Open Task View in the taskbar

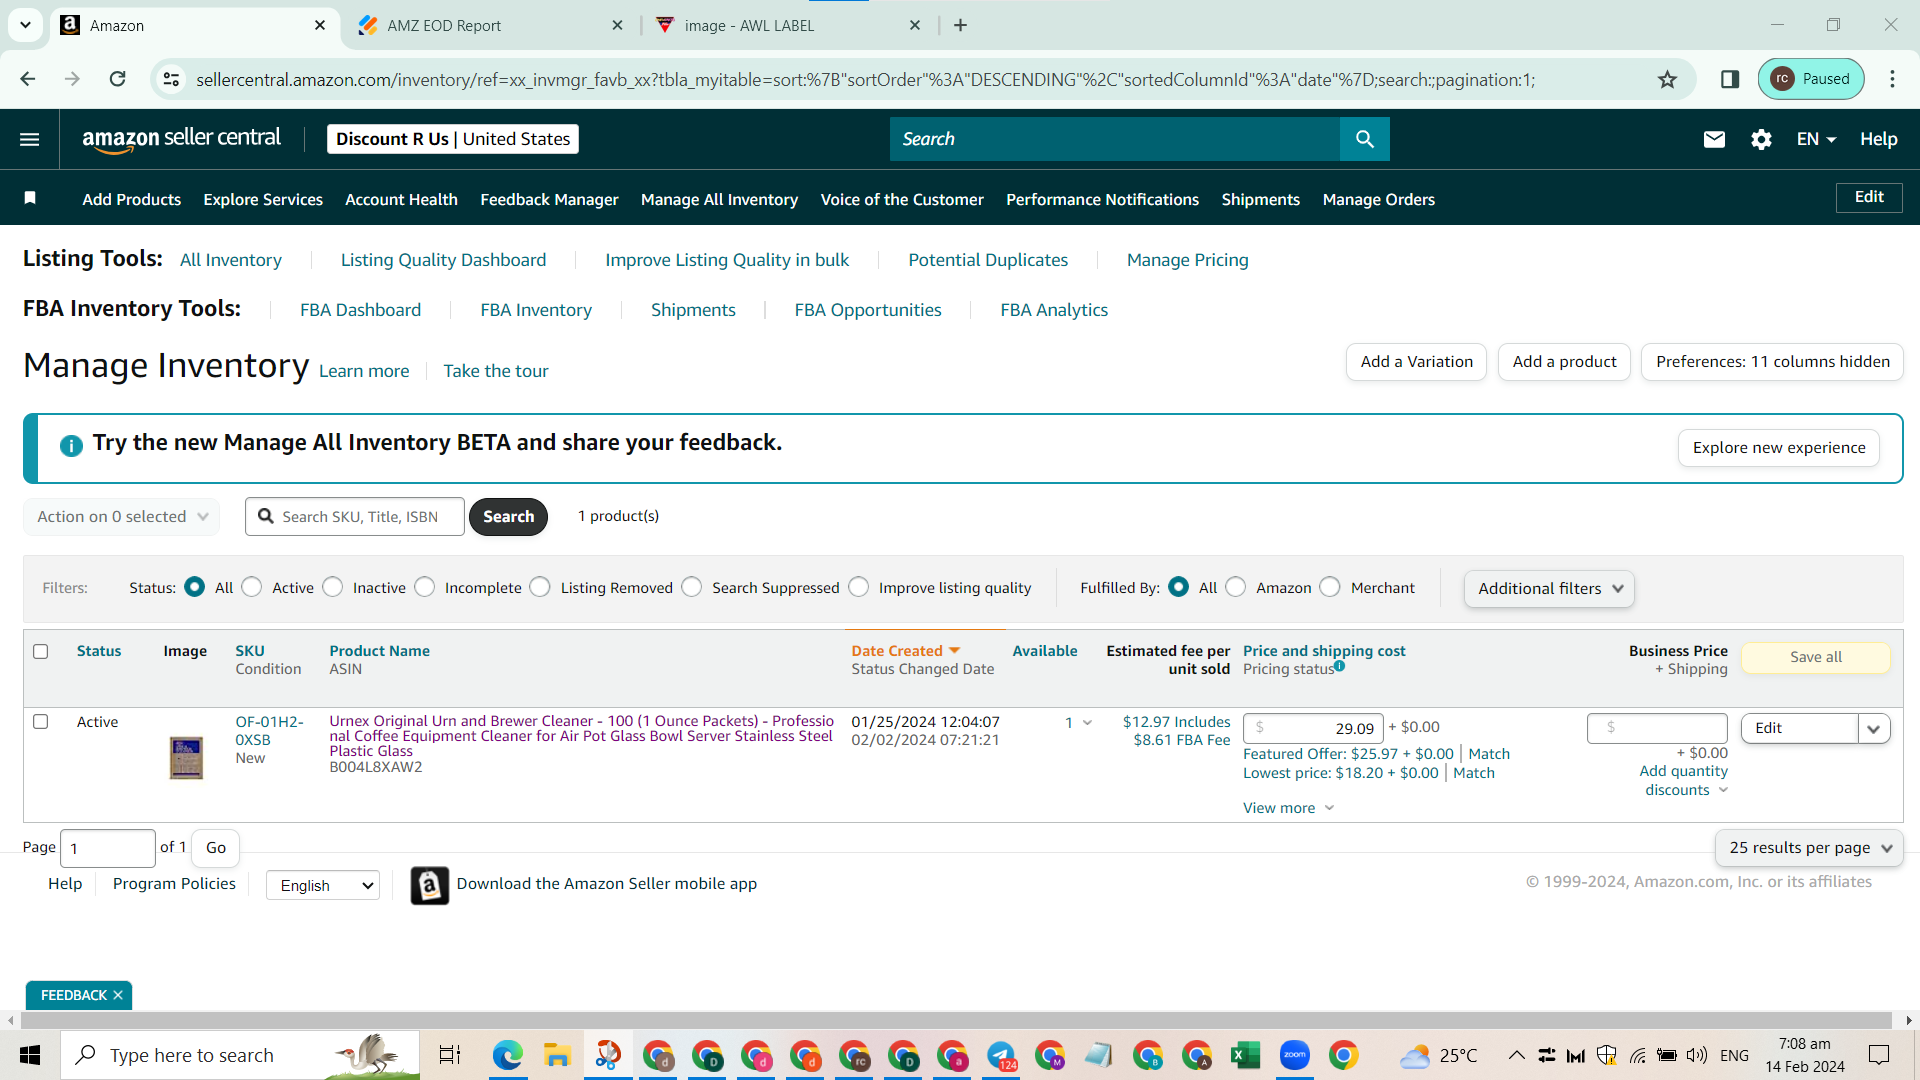[x=450, y=1055]
